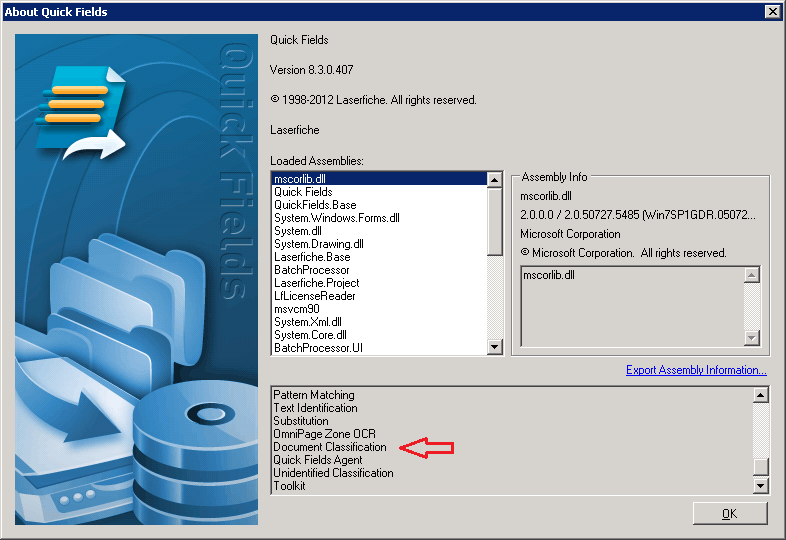This screenshot has height=540, width=786.
Task: Select System.Windows.Forms.dll in the list
Action: [x=379, y=218]
